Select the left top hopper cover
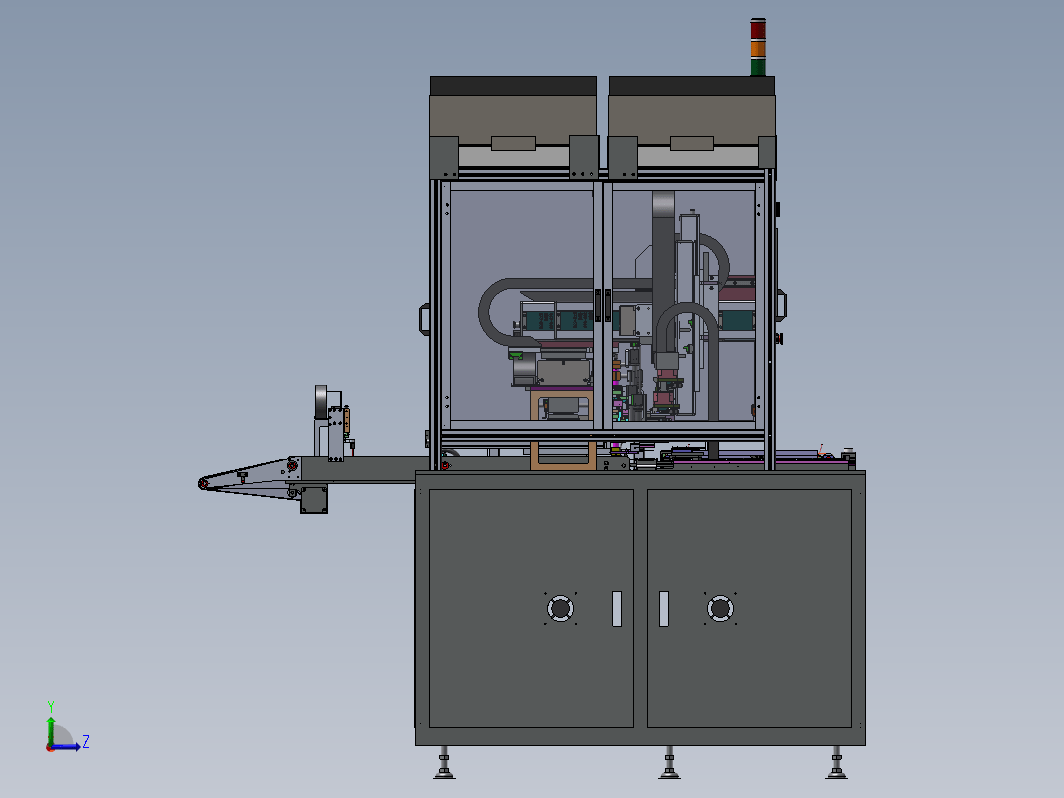The height and width of the screenshot is (798, 1064). 513,111
